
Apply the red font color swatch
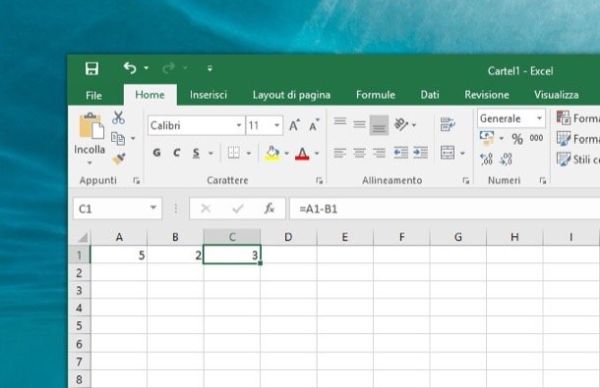click(x=302, y=153)
